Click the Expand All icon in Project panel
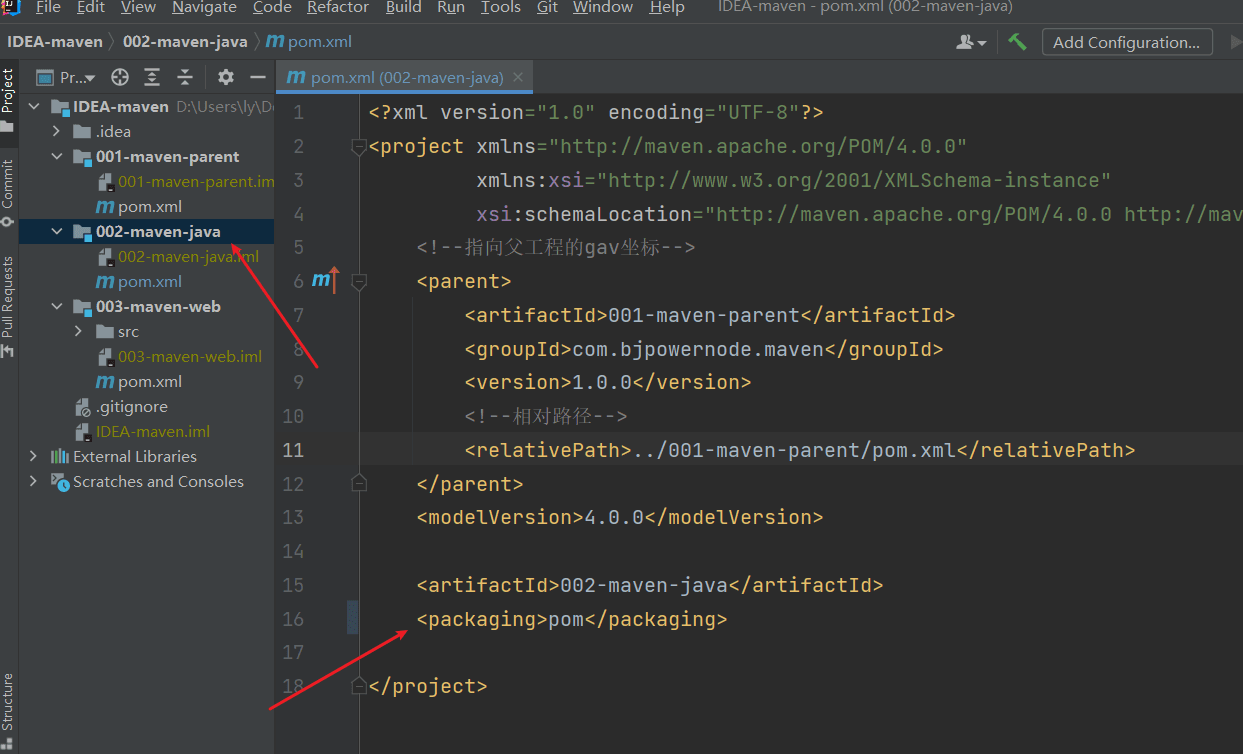This screenshot has width=1243, height=754. pos(152,77)
